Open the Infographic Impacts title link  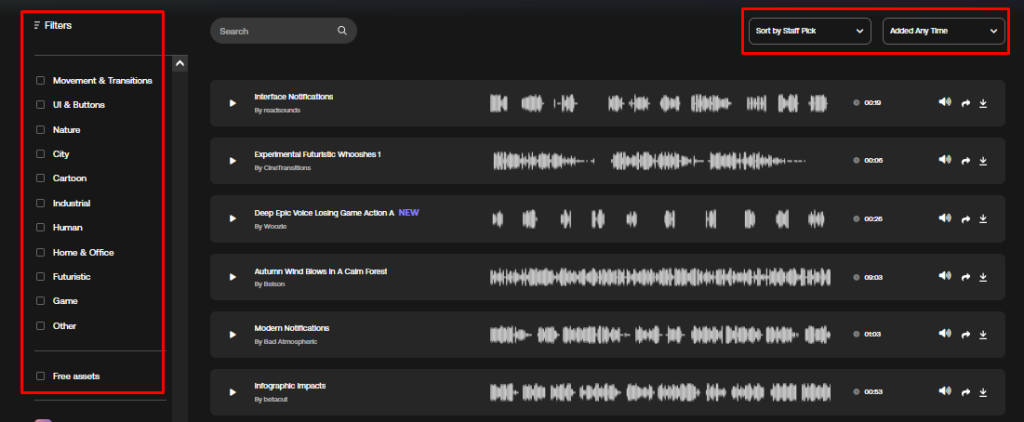(x=290, y=386)
